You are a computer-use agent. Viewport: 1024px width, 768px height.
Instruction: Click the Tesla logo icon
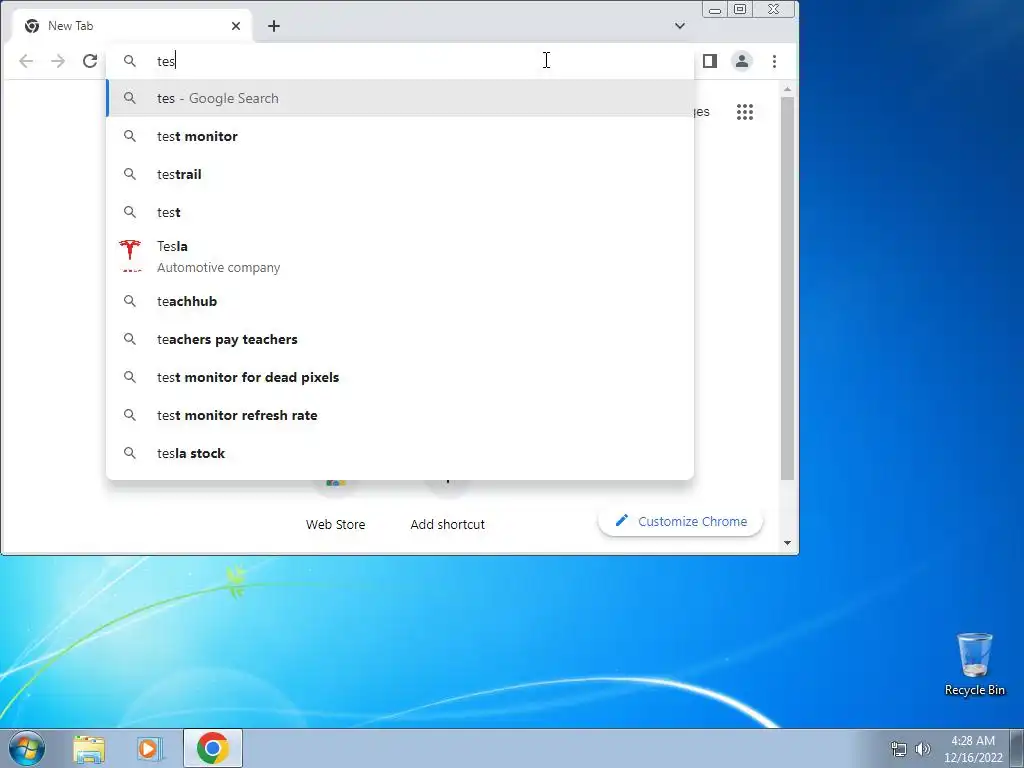click(x=130, y=255)
